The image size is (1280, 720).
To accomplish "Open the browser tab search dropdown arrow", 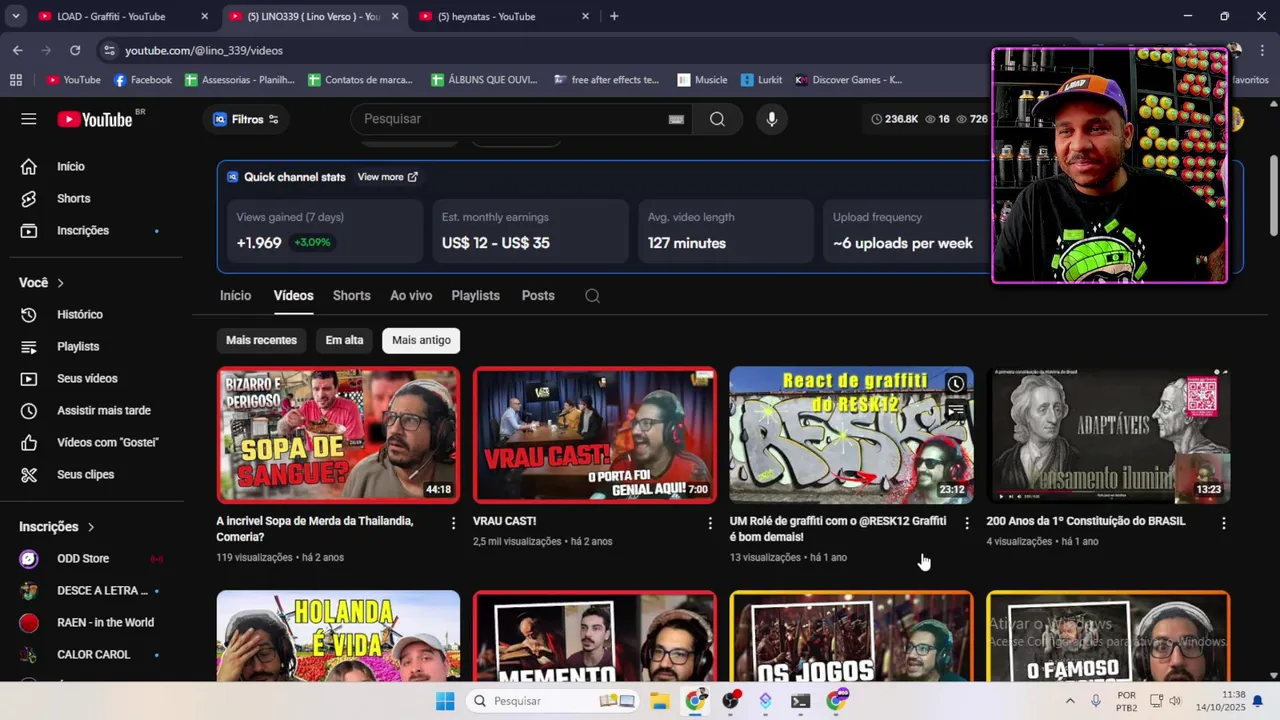I will (x=15, y=16).
